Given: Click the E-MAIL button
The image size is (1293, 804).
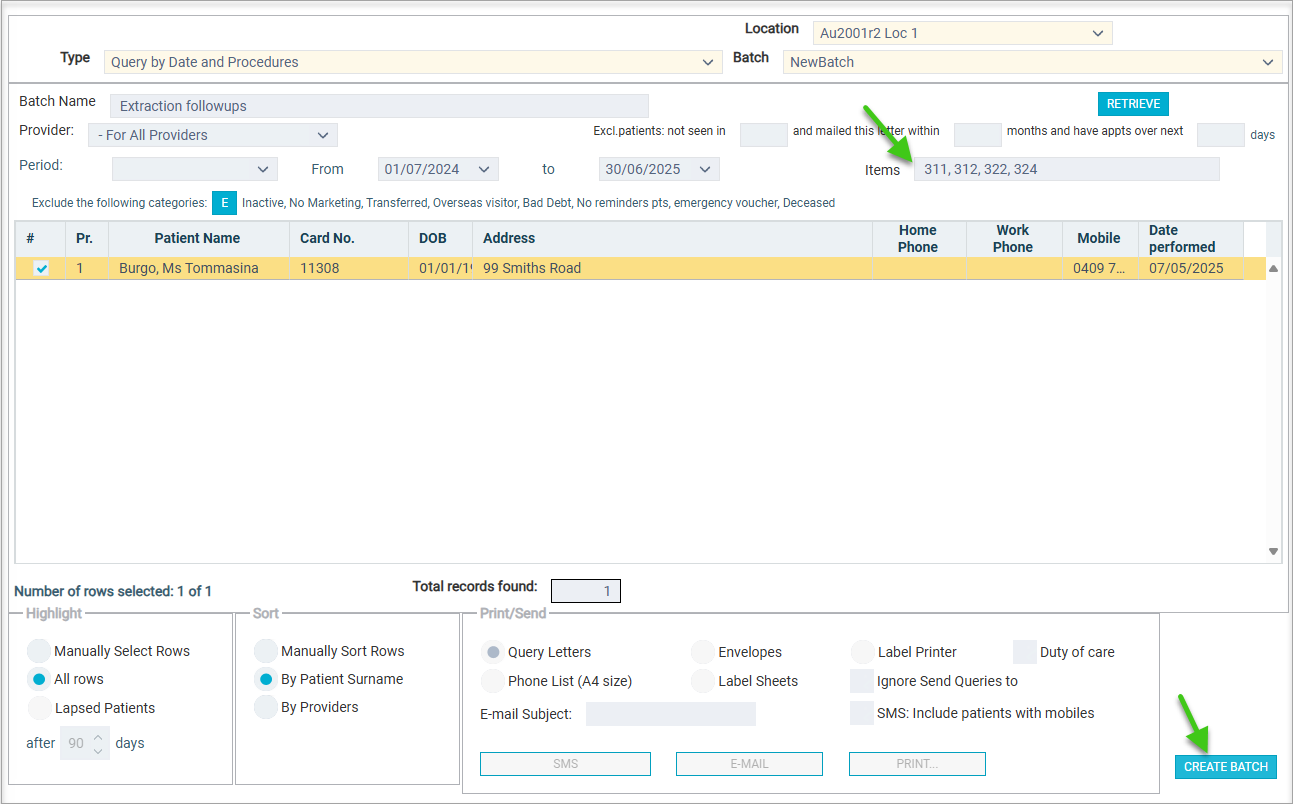Looking at the screenshot, I should [749, 764].
